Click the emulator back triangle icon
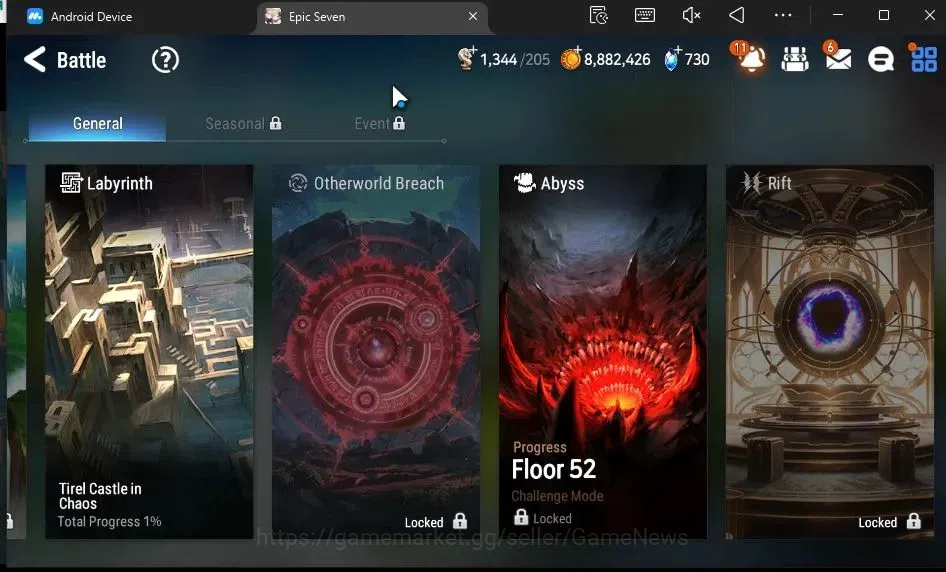 click(737, 15)
